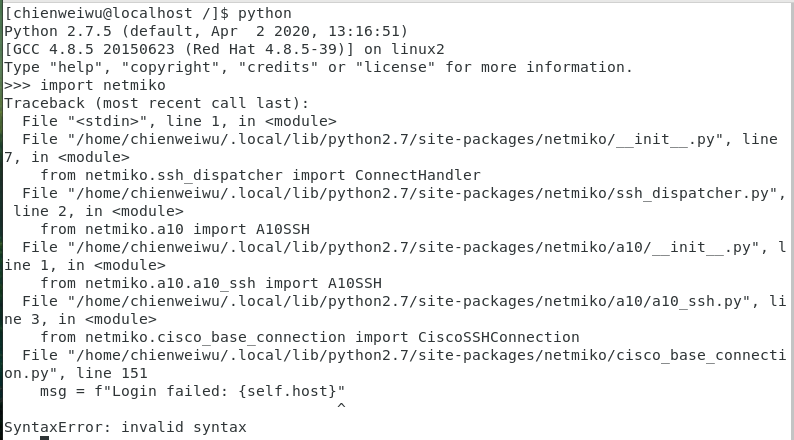Image resolution: width=794 pixels, height=440 pixels.
Task: Click the ConnectHandler import line
Action: tap(260, 175)
